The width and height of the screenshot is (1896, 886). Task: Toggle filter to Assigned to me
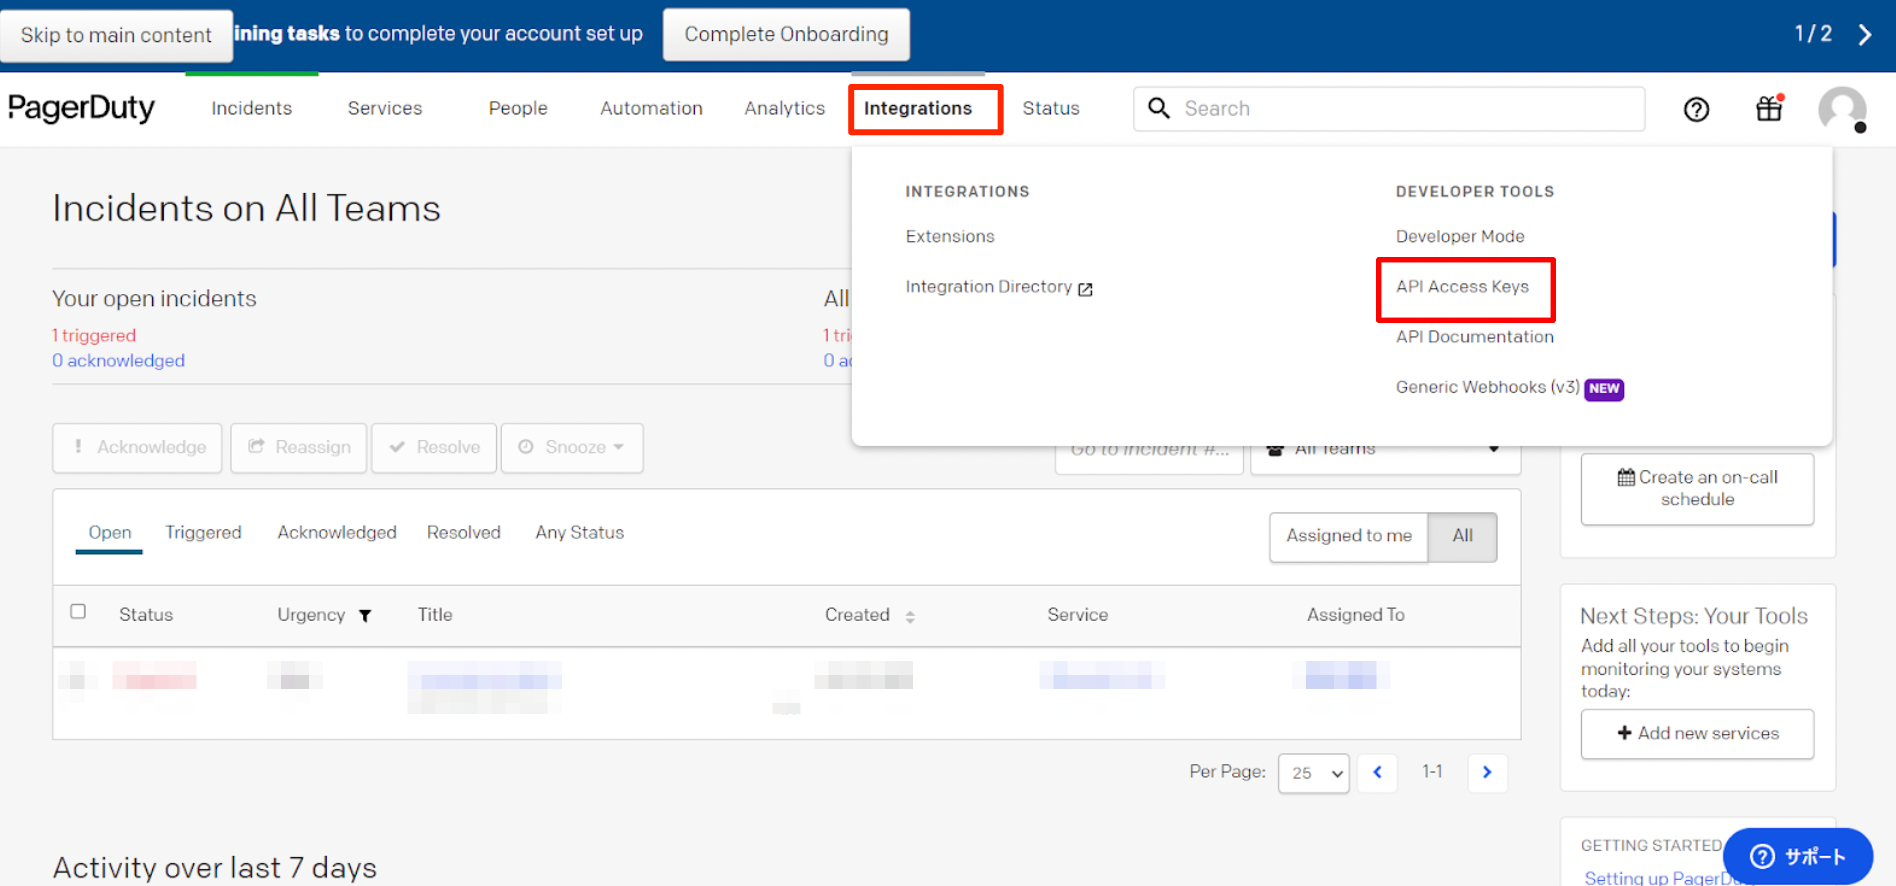[x=1348, y=536]
